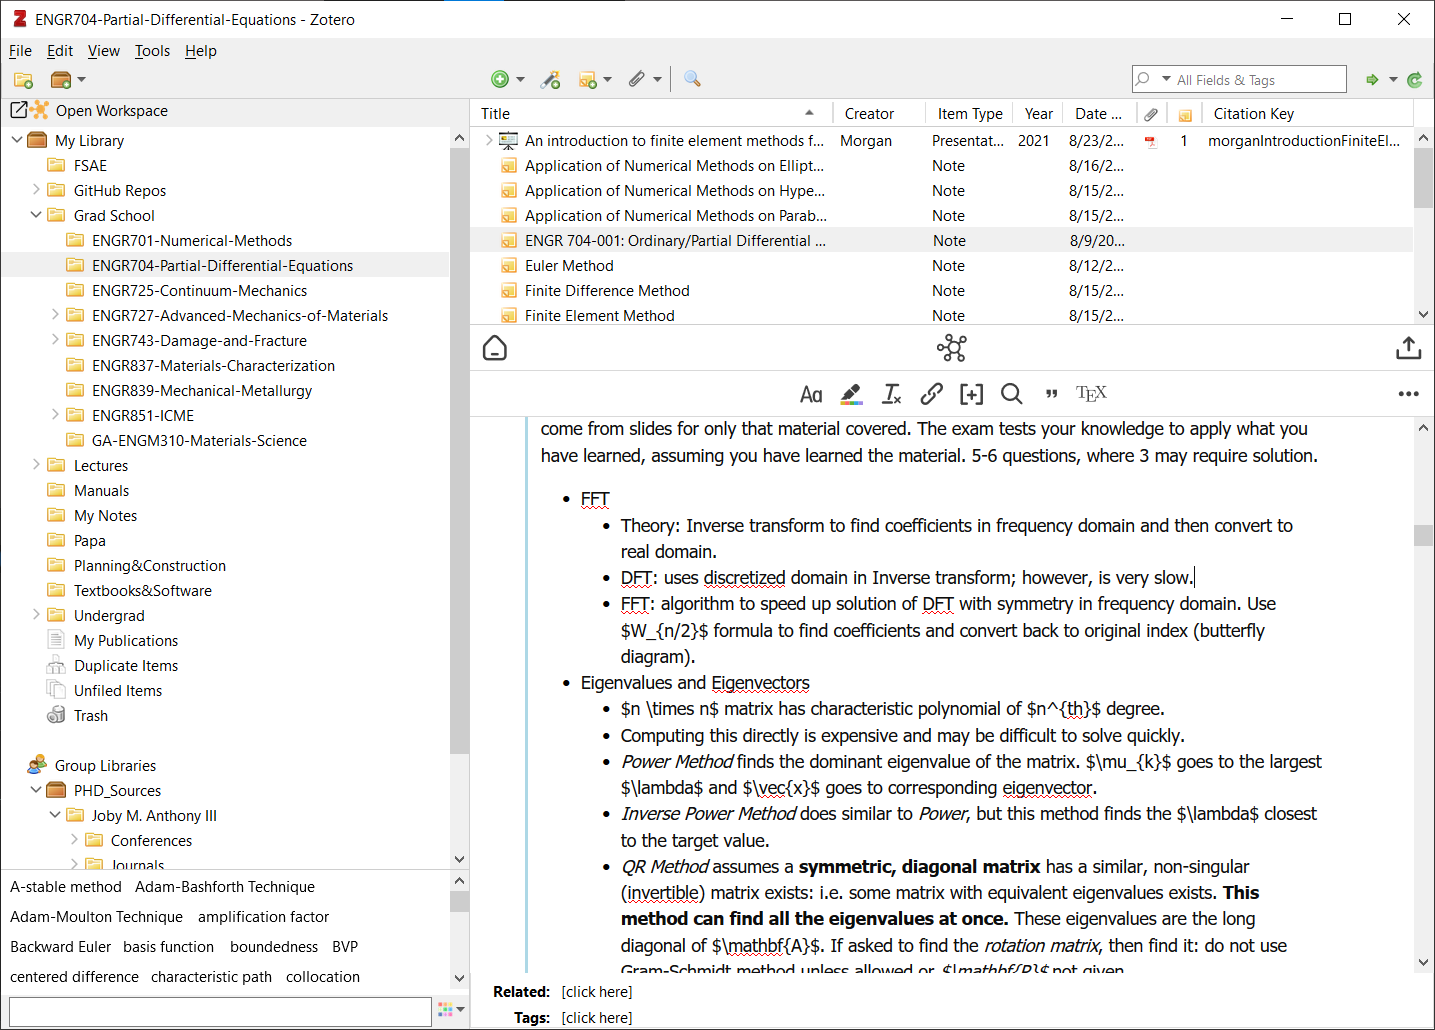Create a new collection
The image size is (1435, 1030).
point(22,79)
